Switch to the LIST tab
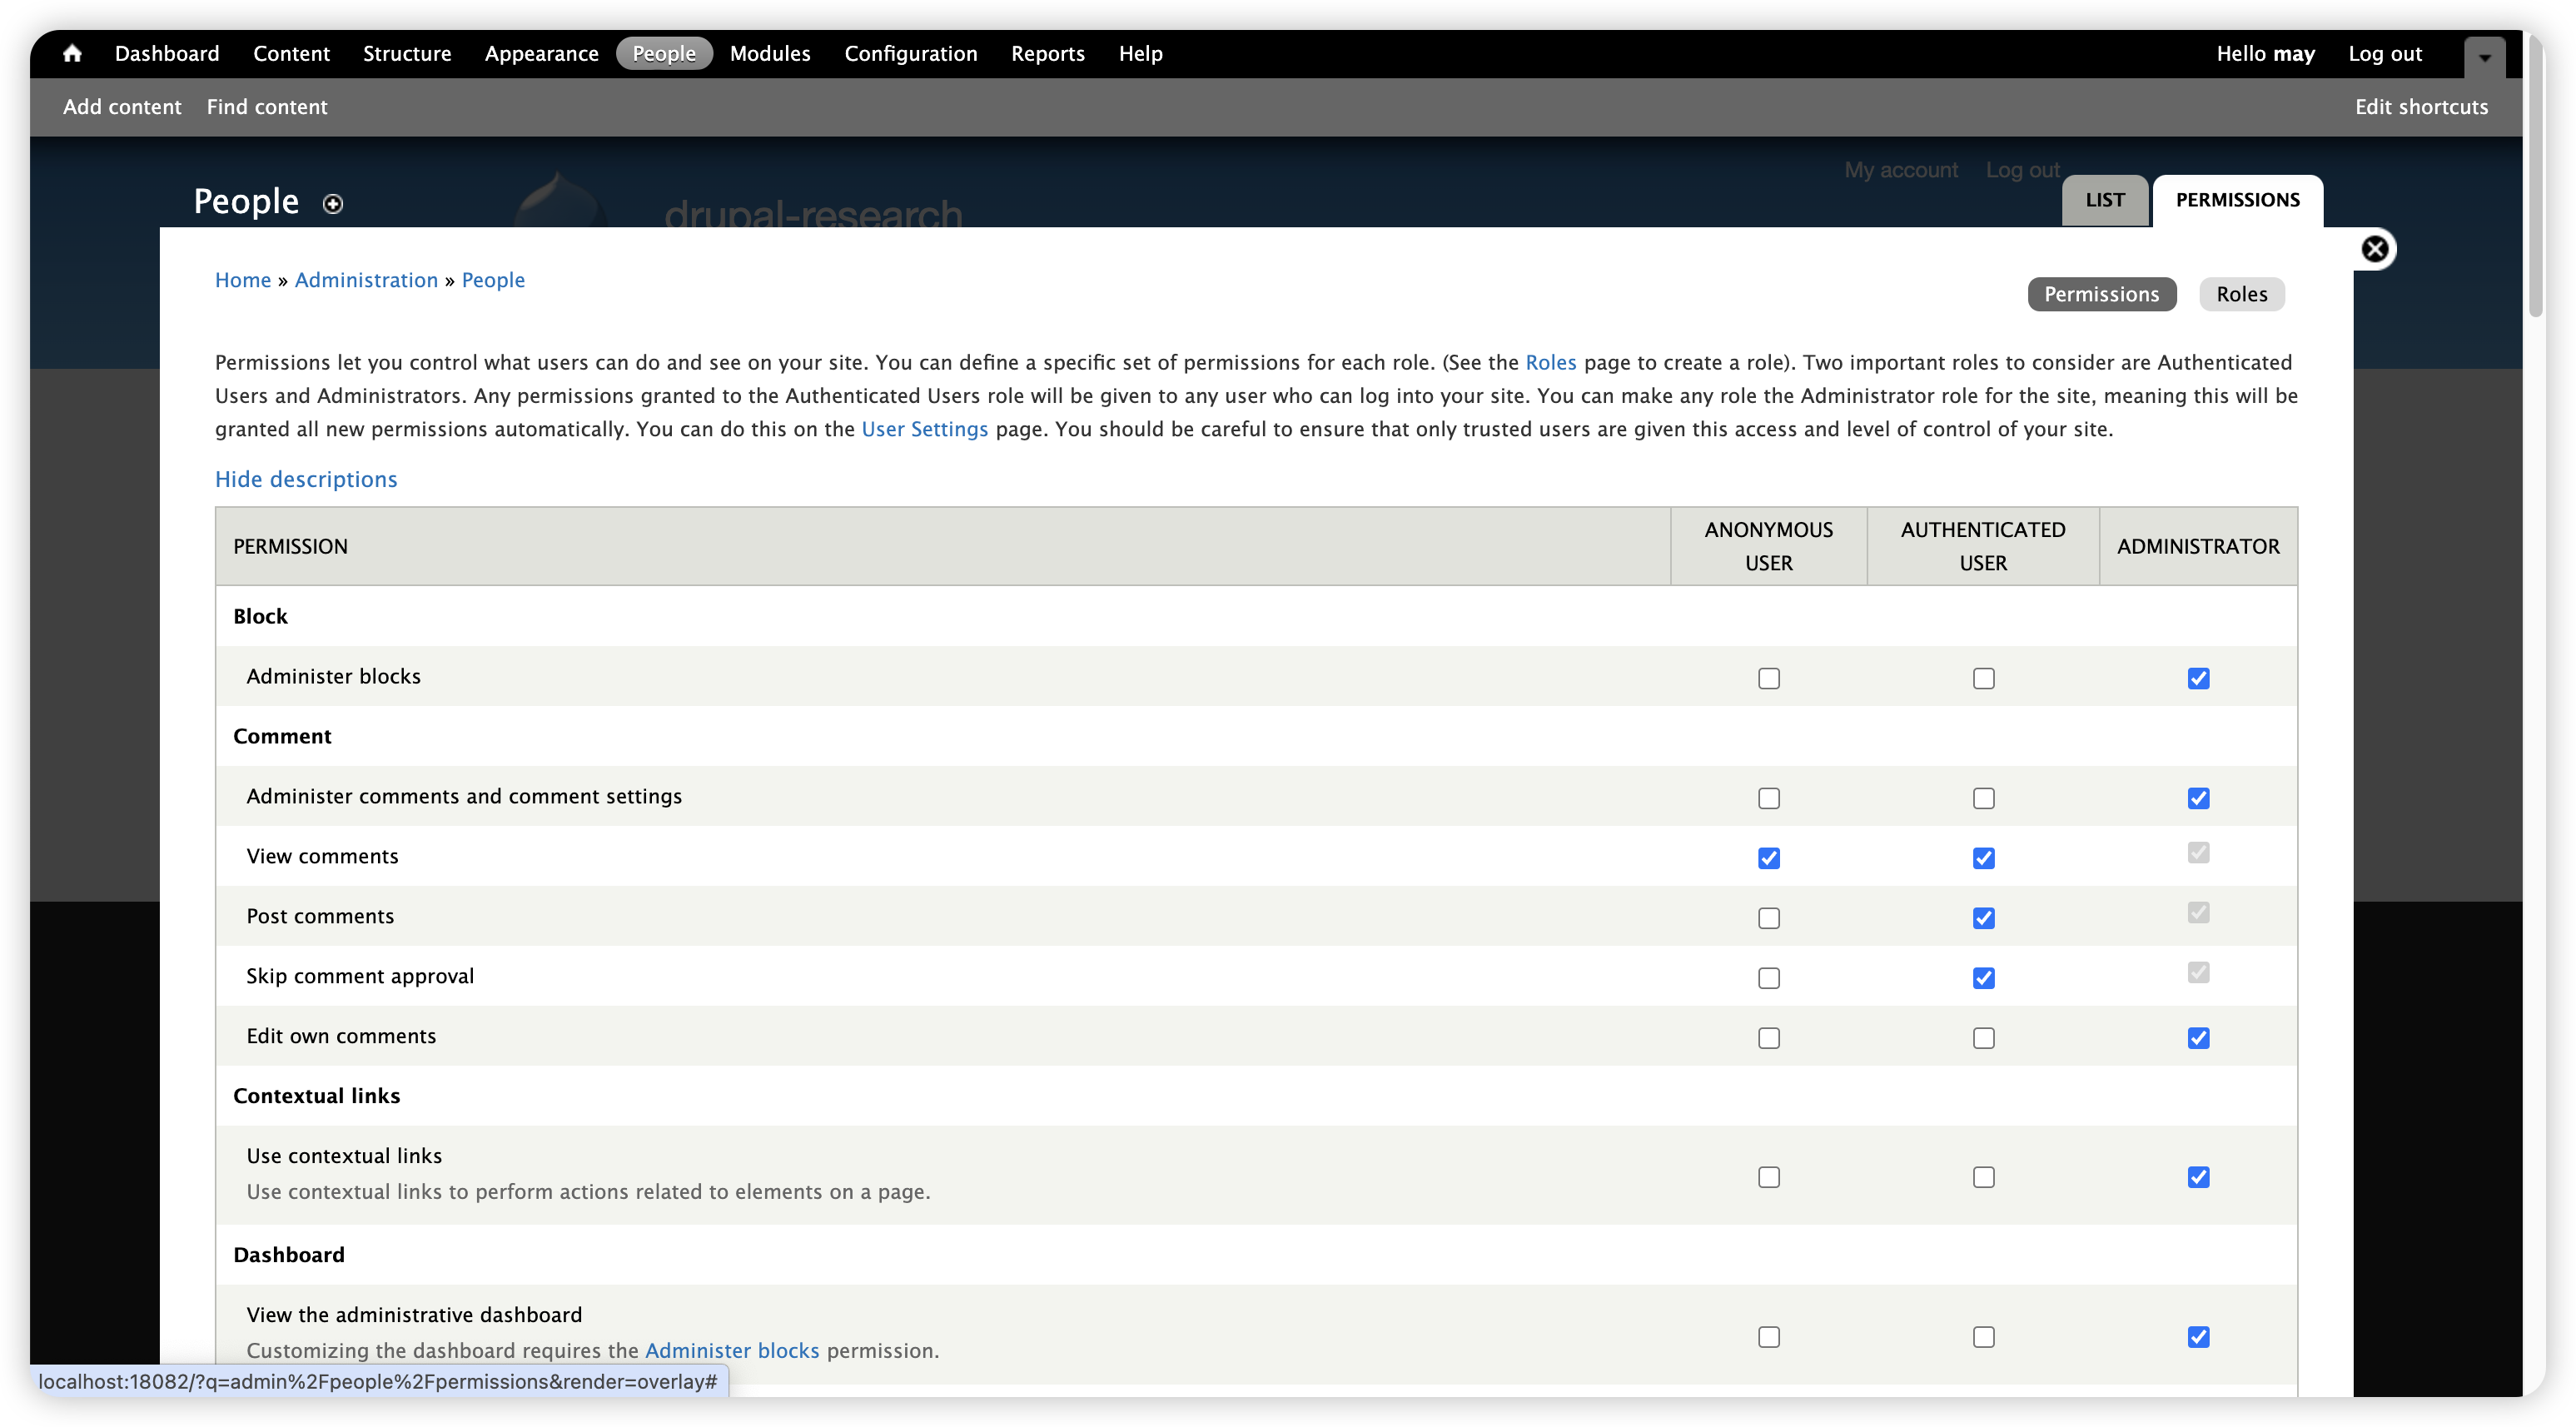2576x1427 pixels. 2105,200
